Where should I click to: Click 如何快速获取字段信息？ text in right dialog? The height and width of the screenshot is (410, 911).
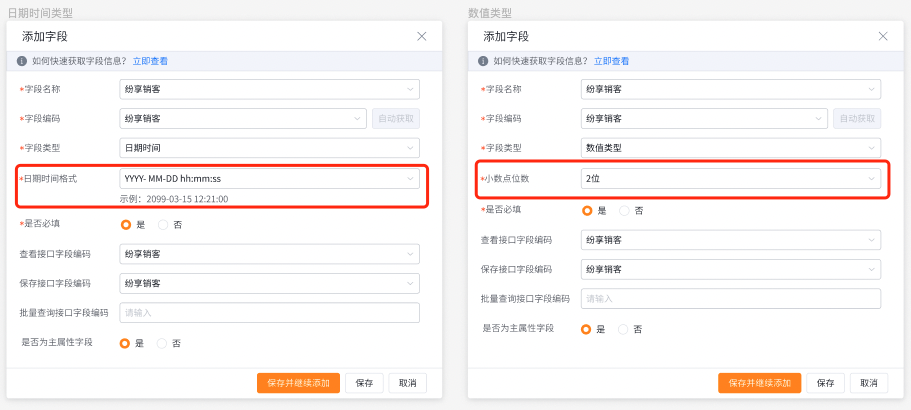coord(540,61)
